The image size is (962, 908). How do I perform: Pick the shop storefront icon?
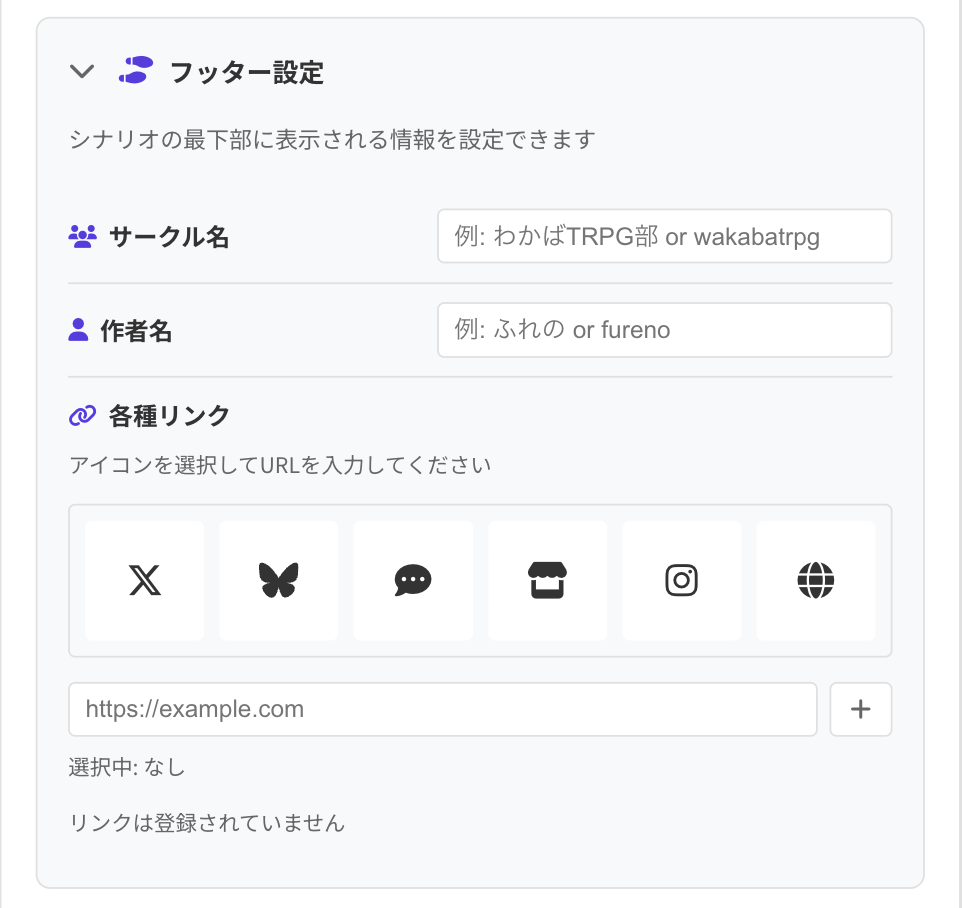pos(547,580)
